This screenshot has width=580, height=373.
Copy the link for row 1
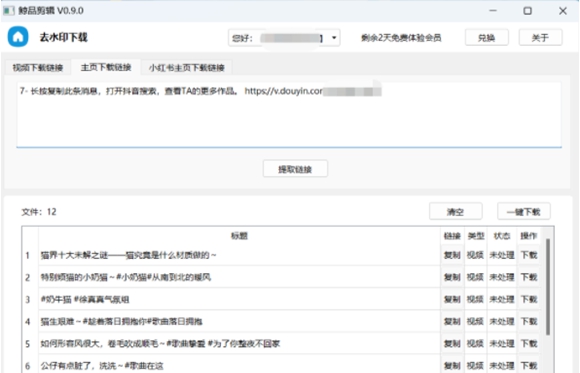(x=452, y=255)
